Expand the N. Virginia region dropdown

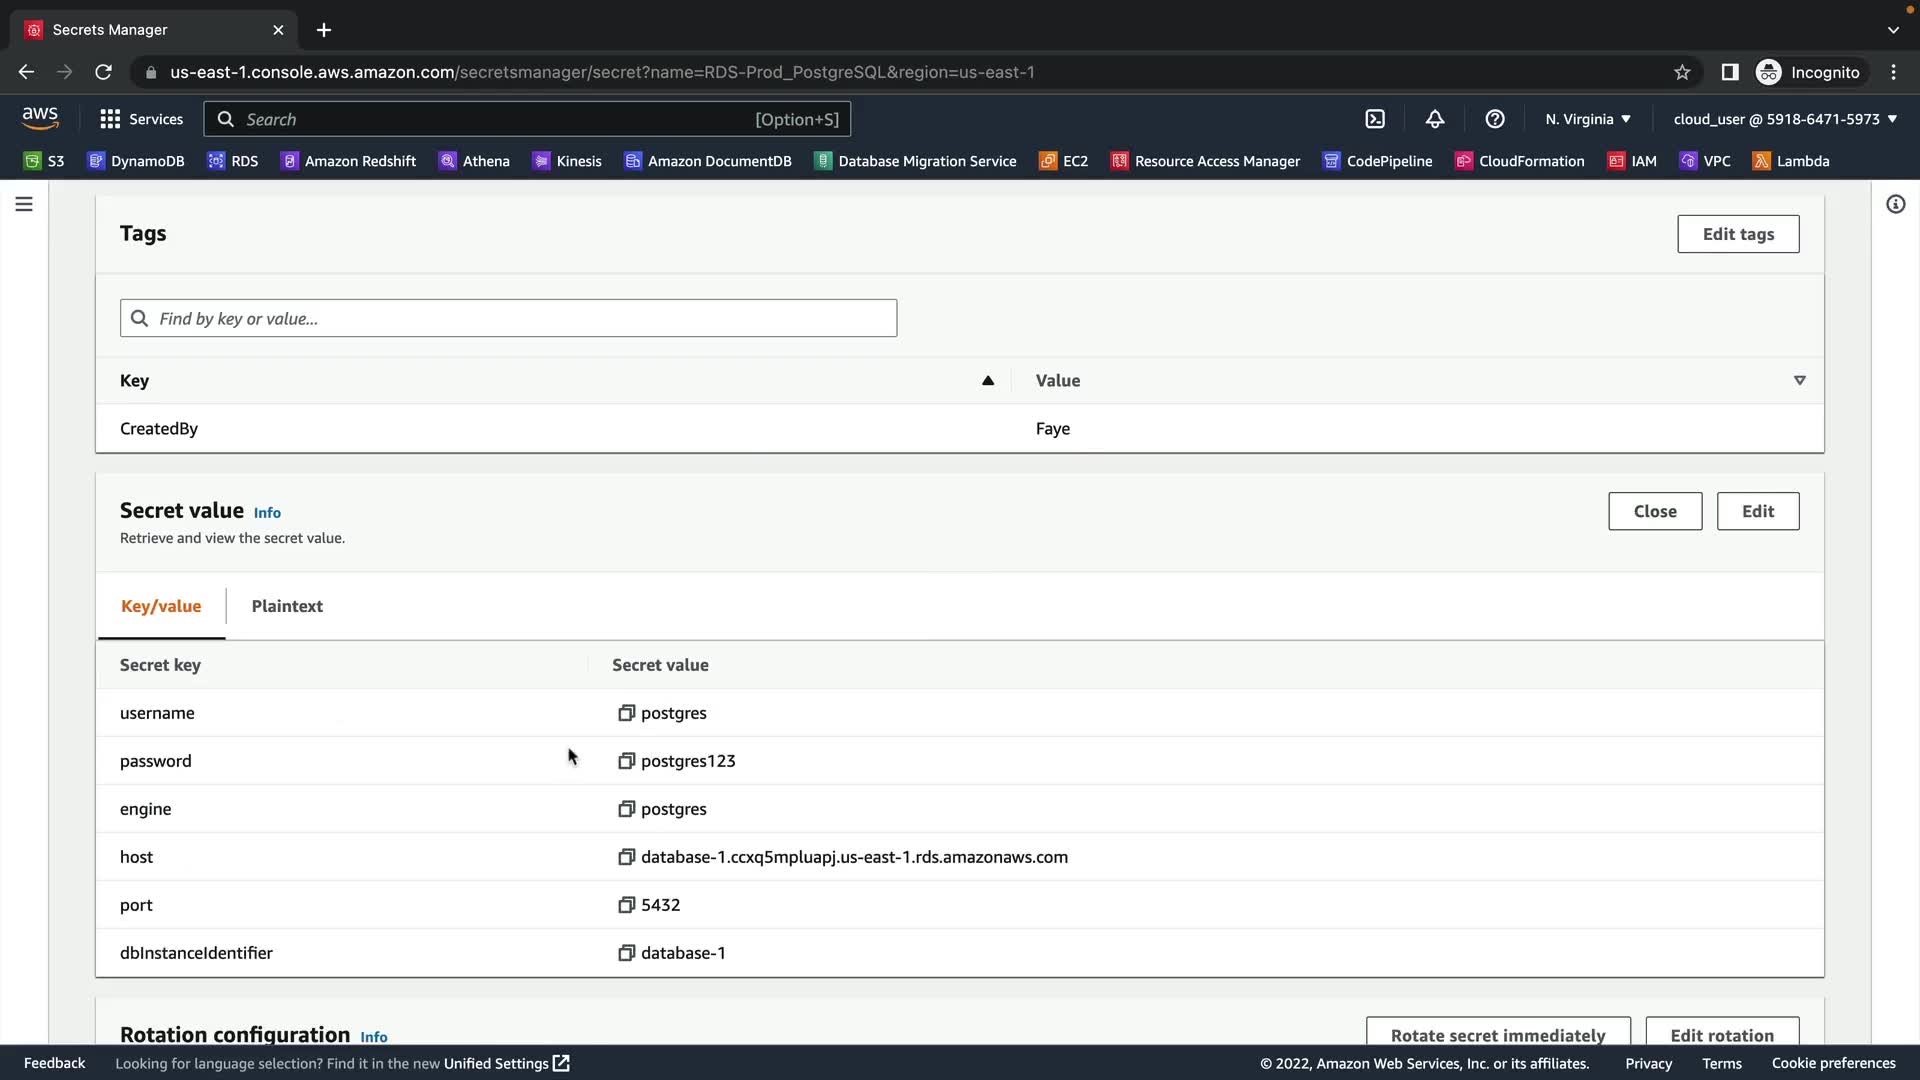pos(1588,119)
